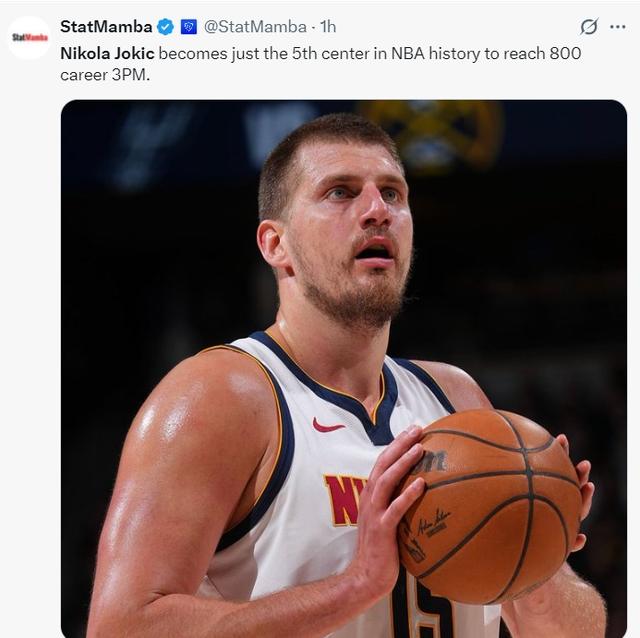Click the 'career 3PM' text line
The image size is (640, 638).
(x=104, y=74)
